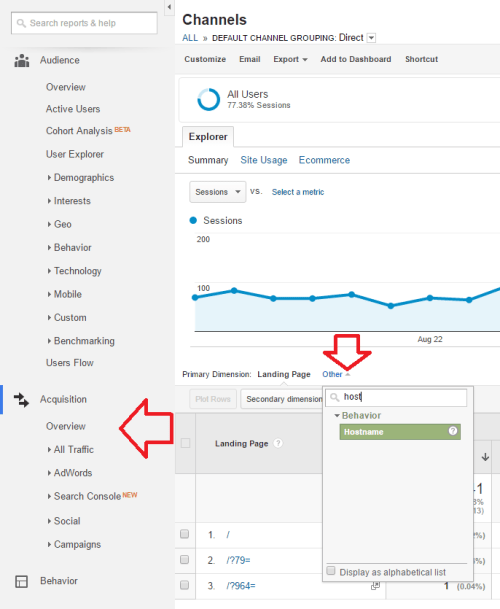Select Hostname from the dimension list
The image size is (500, 609).
click(x=400, y=432)
